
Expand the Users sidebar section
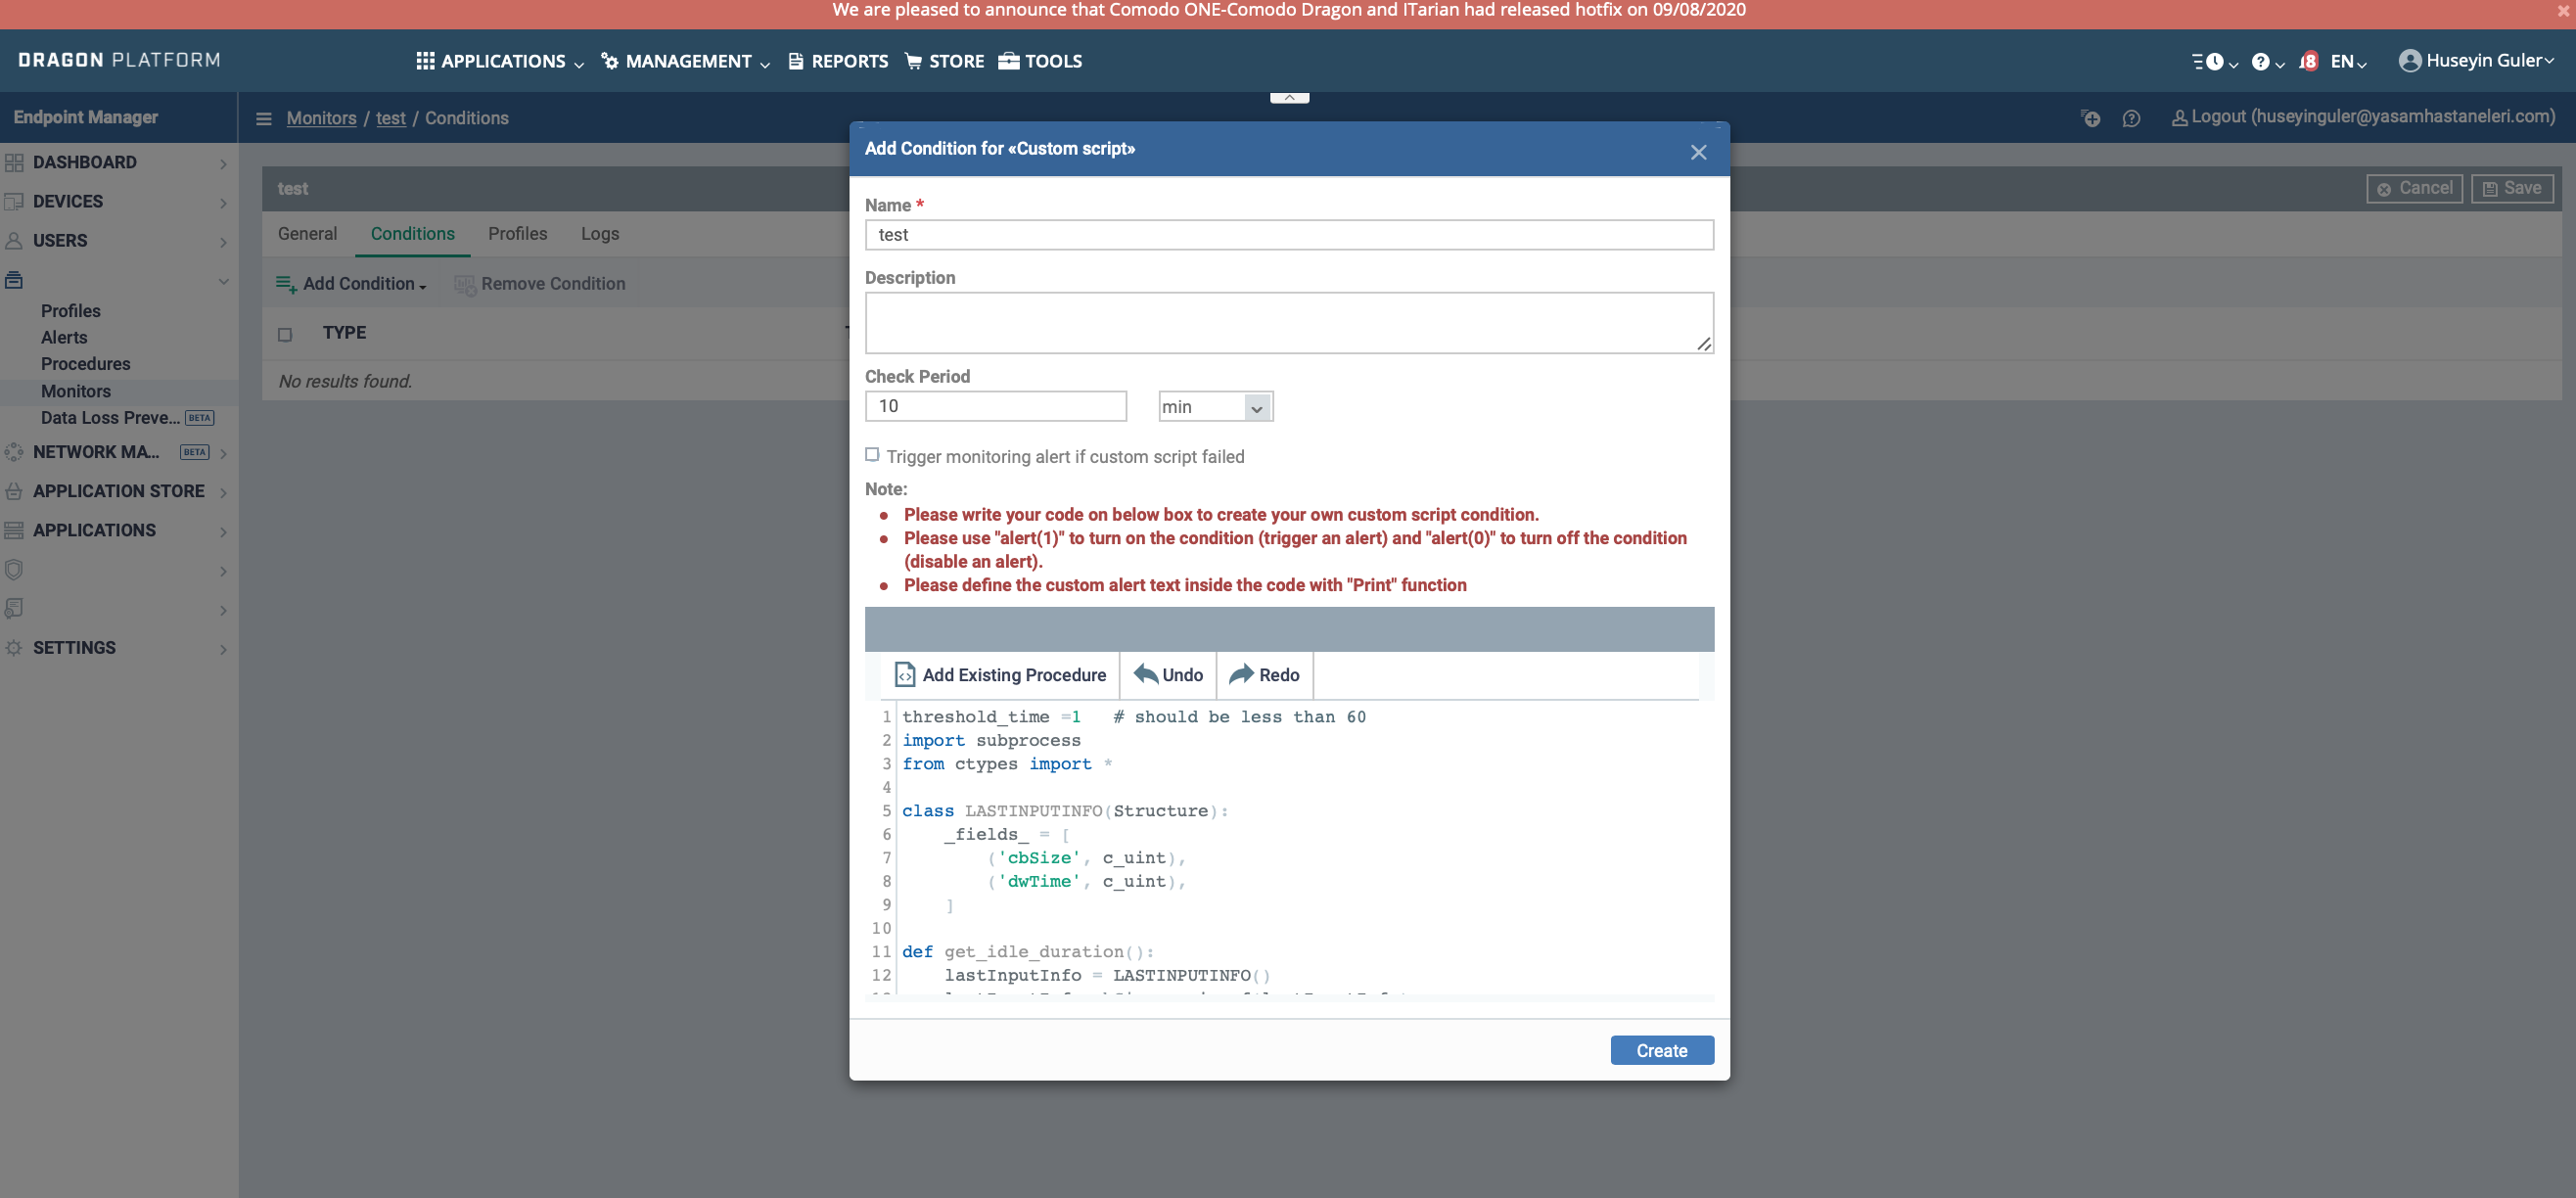click(223, 241)
